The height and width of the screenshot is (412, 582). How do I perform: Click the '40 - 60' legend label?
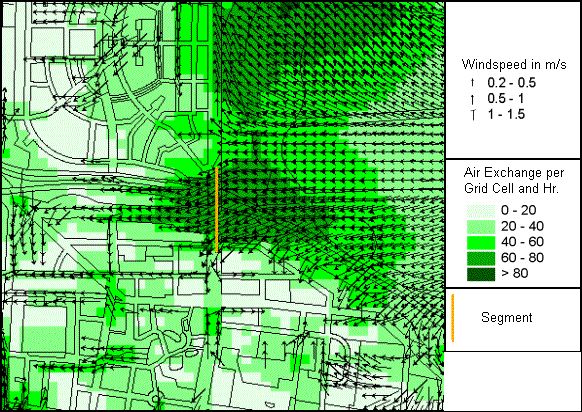click(522, 242)
